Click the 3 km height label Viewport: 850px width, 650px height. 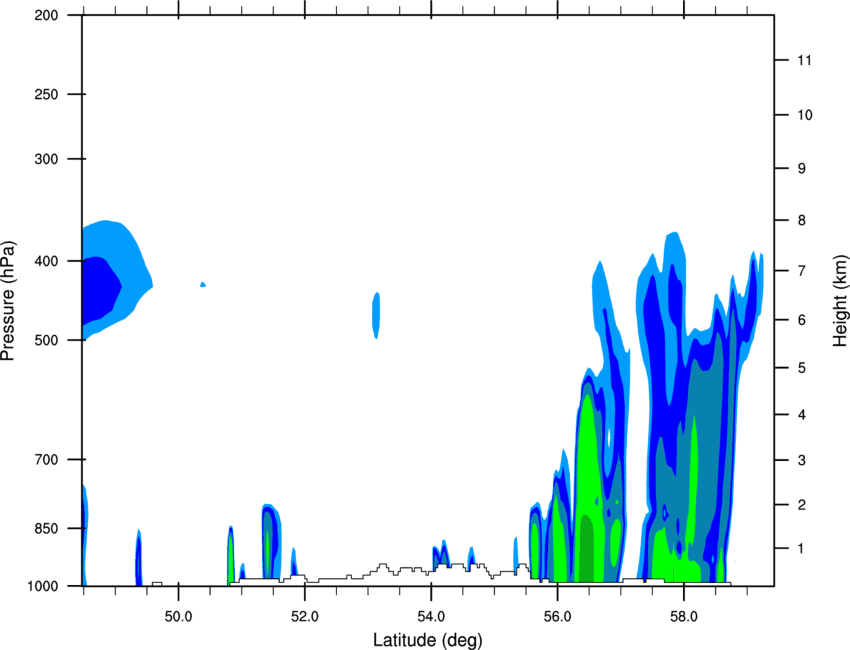pyautogui.click(x=802, y=460)
